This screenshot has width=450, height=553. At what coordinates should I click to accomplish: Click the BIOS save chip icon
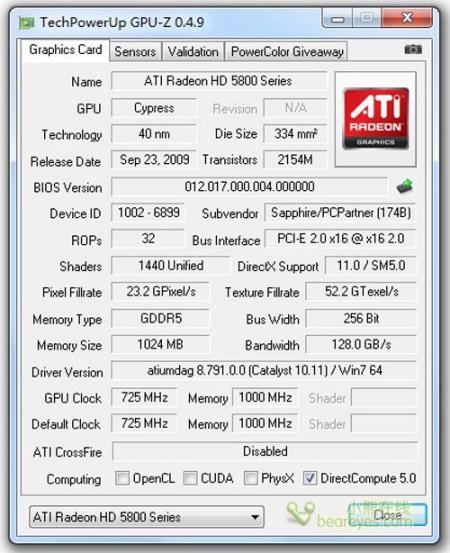(x=405, y=186)
